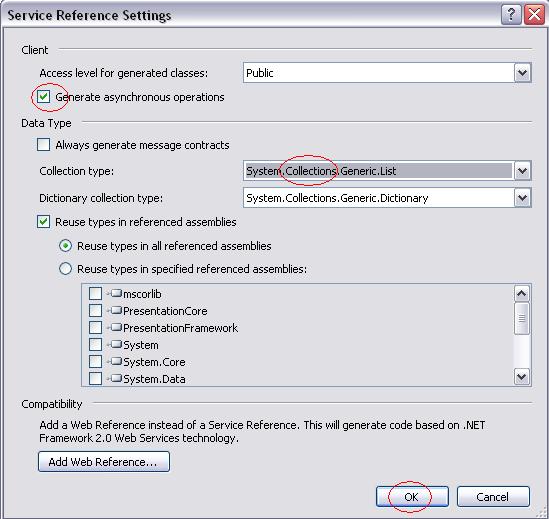The image size is (549, 519).
Task: Open the Dictionary collection type dropdown
Action: tap(522, 198)
